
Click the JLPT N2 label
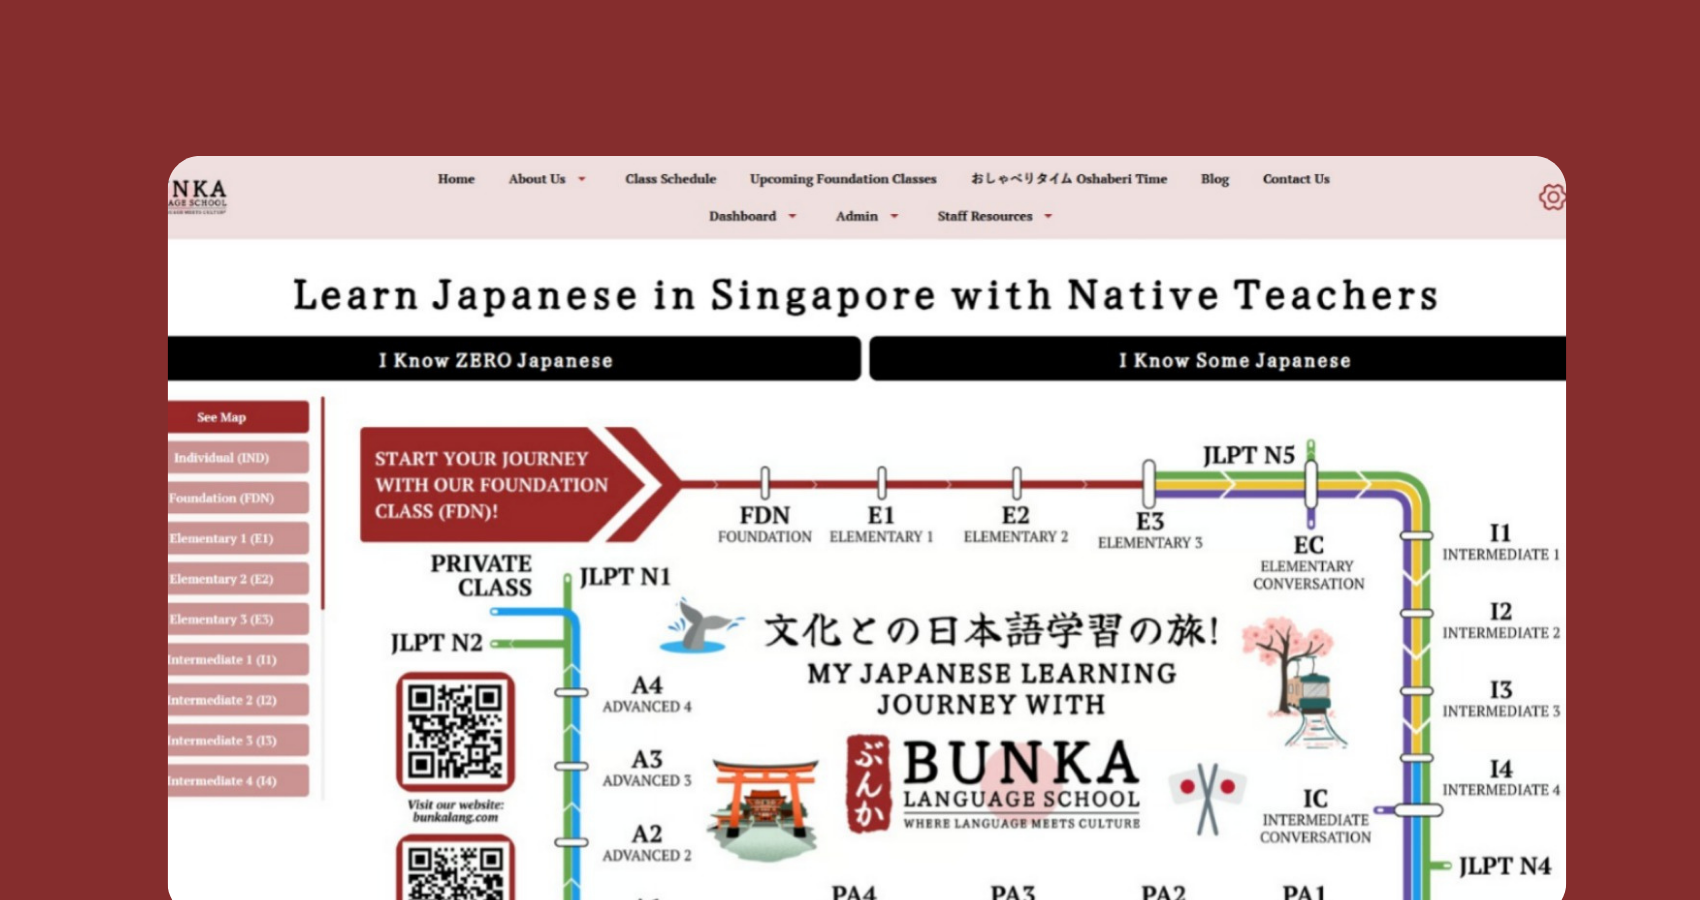[x=437, y=643]
